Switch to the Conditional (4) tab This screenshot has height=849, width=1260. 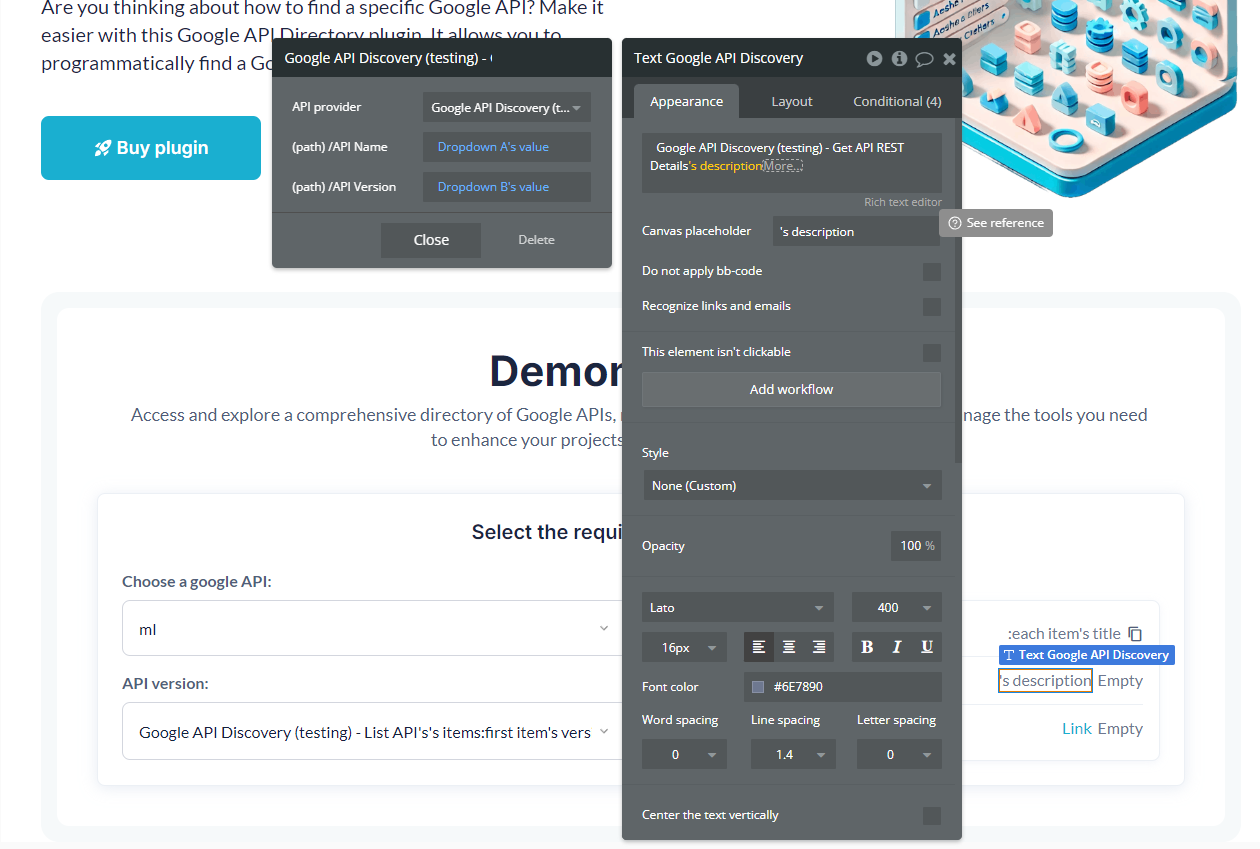897,101
